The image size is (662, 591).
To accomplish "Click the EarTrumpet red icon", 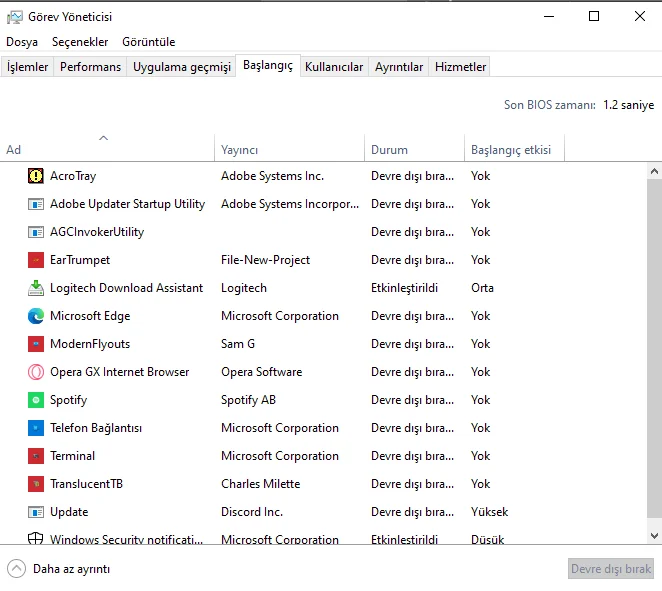I will pyautogui.click(x=36, y=260).
